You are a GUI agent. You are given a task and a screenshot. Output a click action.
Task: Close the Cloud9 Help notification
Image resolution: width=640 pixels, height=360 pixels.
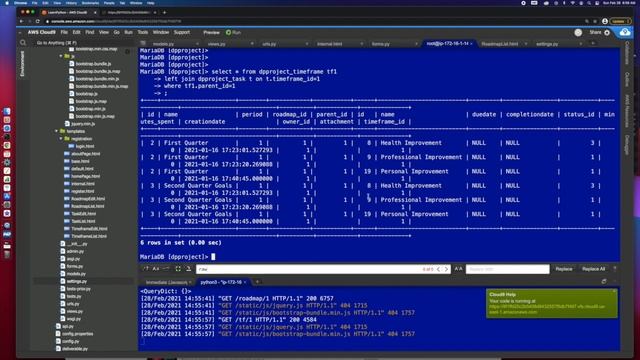pyautogui.click(x=614, y=291)
